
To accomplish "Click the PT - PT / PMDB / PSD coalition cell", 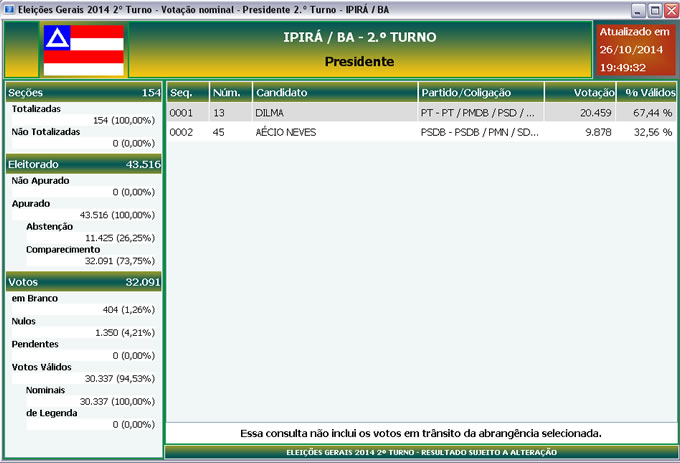I will point(477,113).
